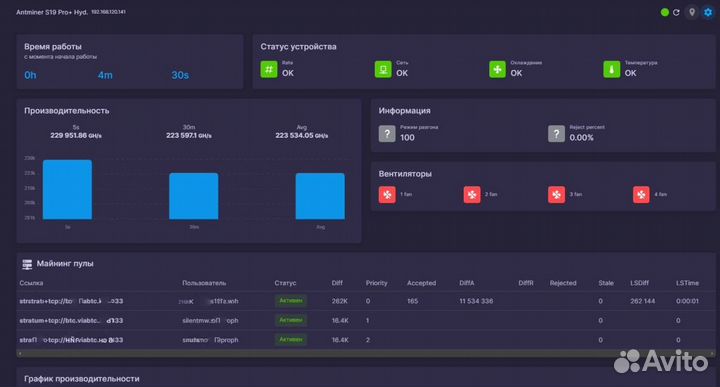The width and height of the screenshot is (720, 387).
Task: Click the question icon beside value 100
Action: [x=387, y=134]
